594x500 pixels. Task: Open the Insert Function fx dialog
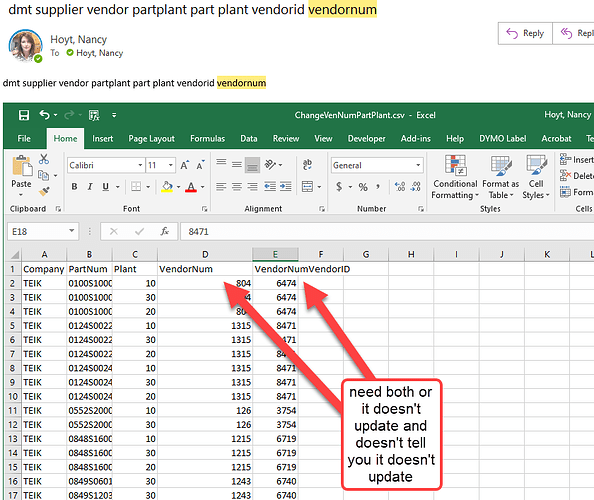click(164, 231)
